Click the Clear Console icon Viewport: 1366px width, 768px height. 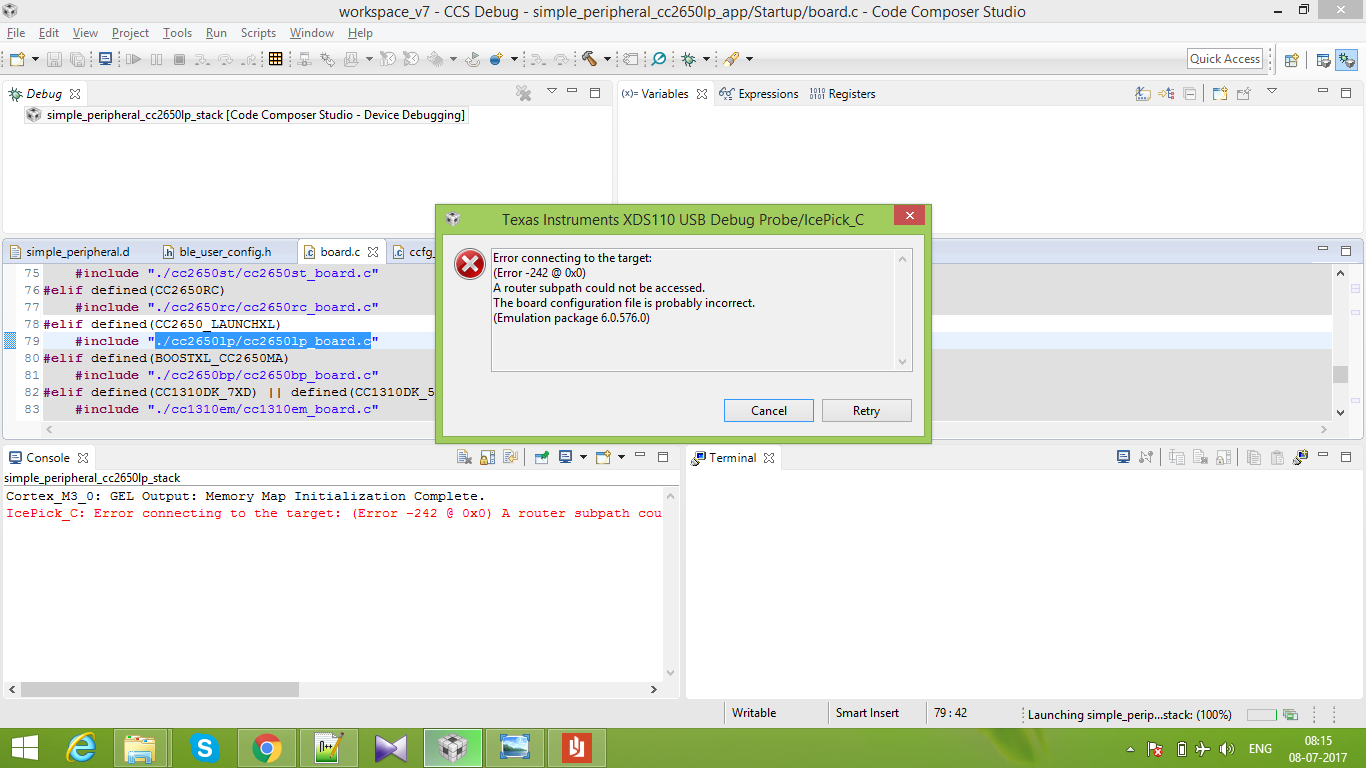pyautogui.click(x=463, y=457)
